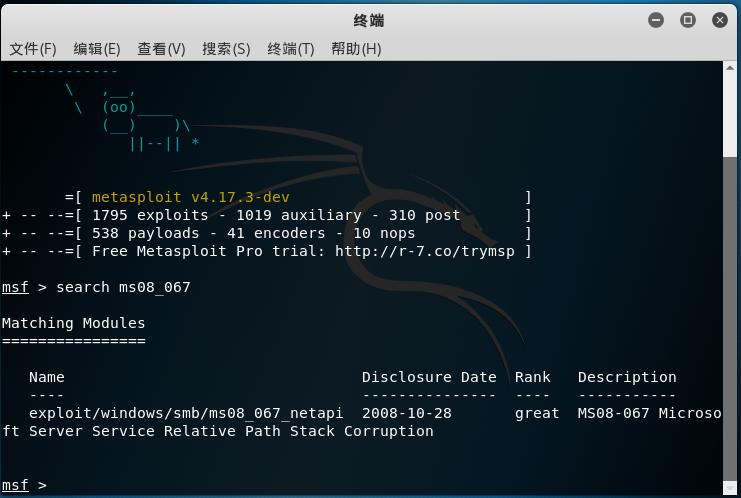Click the 'MS08-067 Microso' description text

650,413
